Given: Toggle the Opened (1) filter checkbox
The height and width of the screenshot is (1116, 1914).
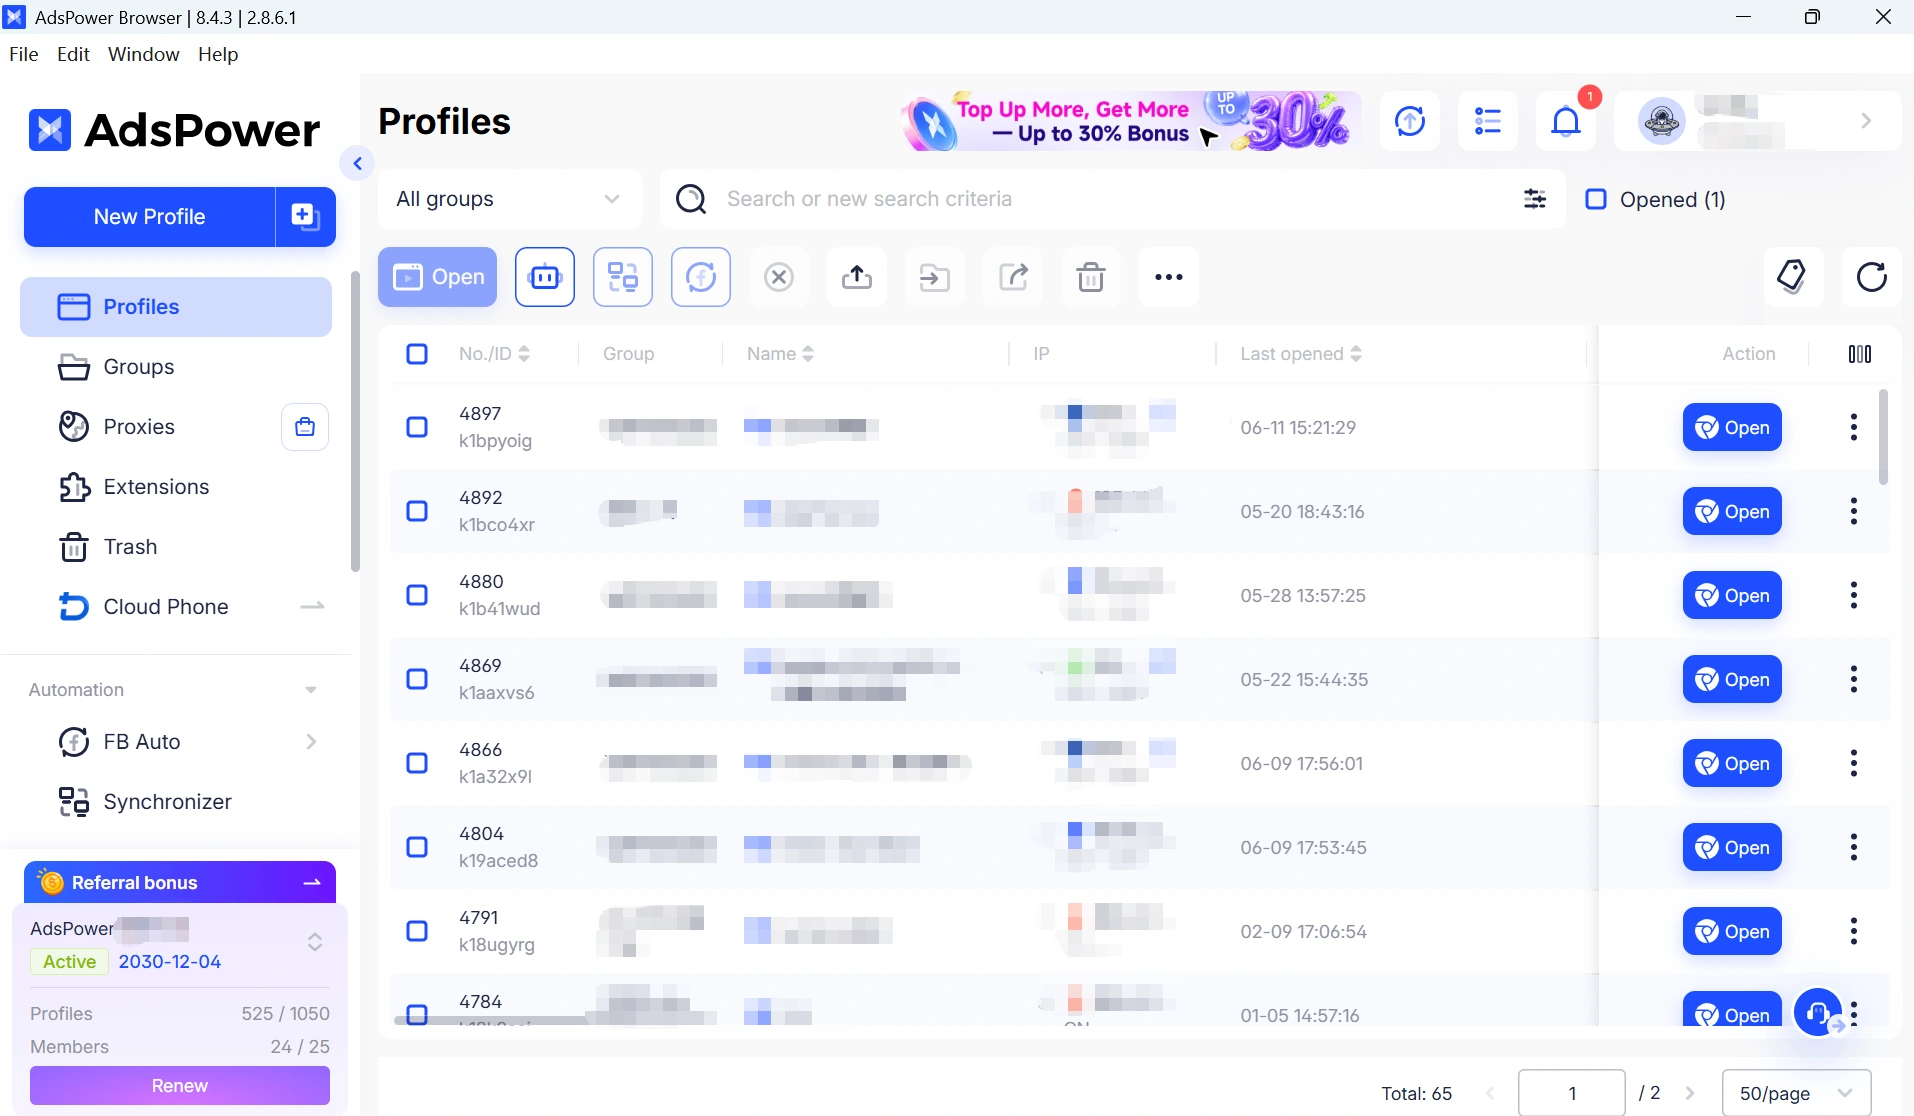Looking at the screenshot, I should tap(1596, 199).
